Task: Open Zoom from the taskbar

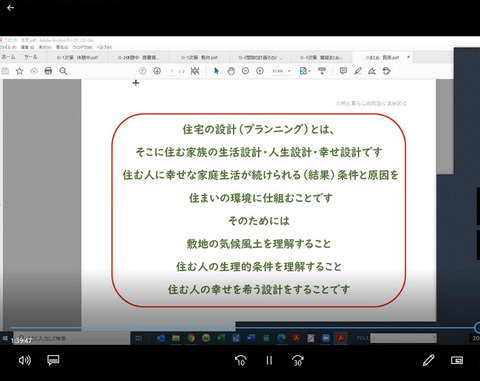Action: click(x=326, y=338)
